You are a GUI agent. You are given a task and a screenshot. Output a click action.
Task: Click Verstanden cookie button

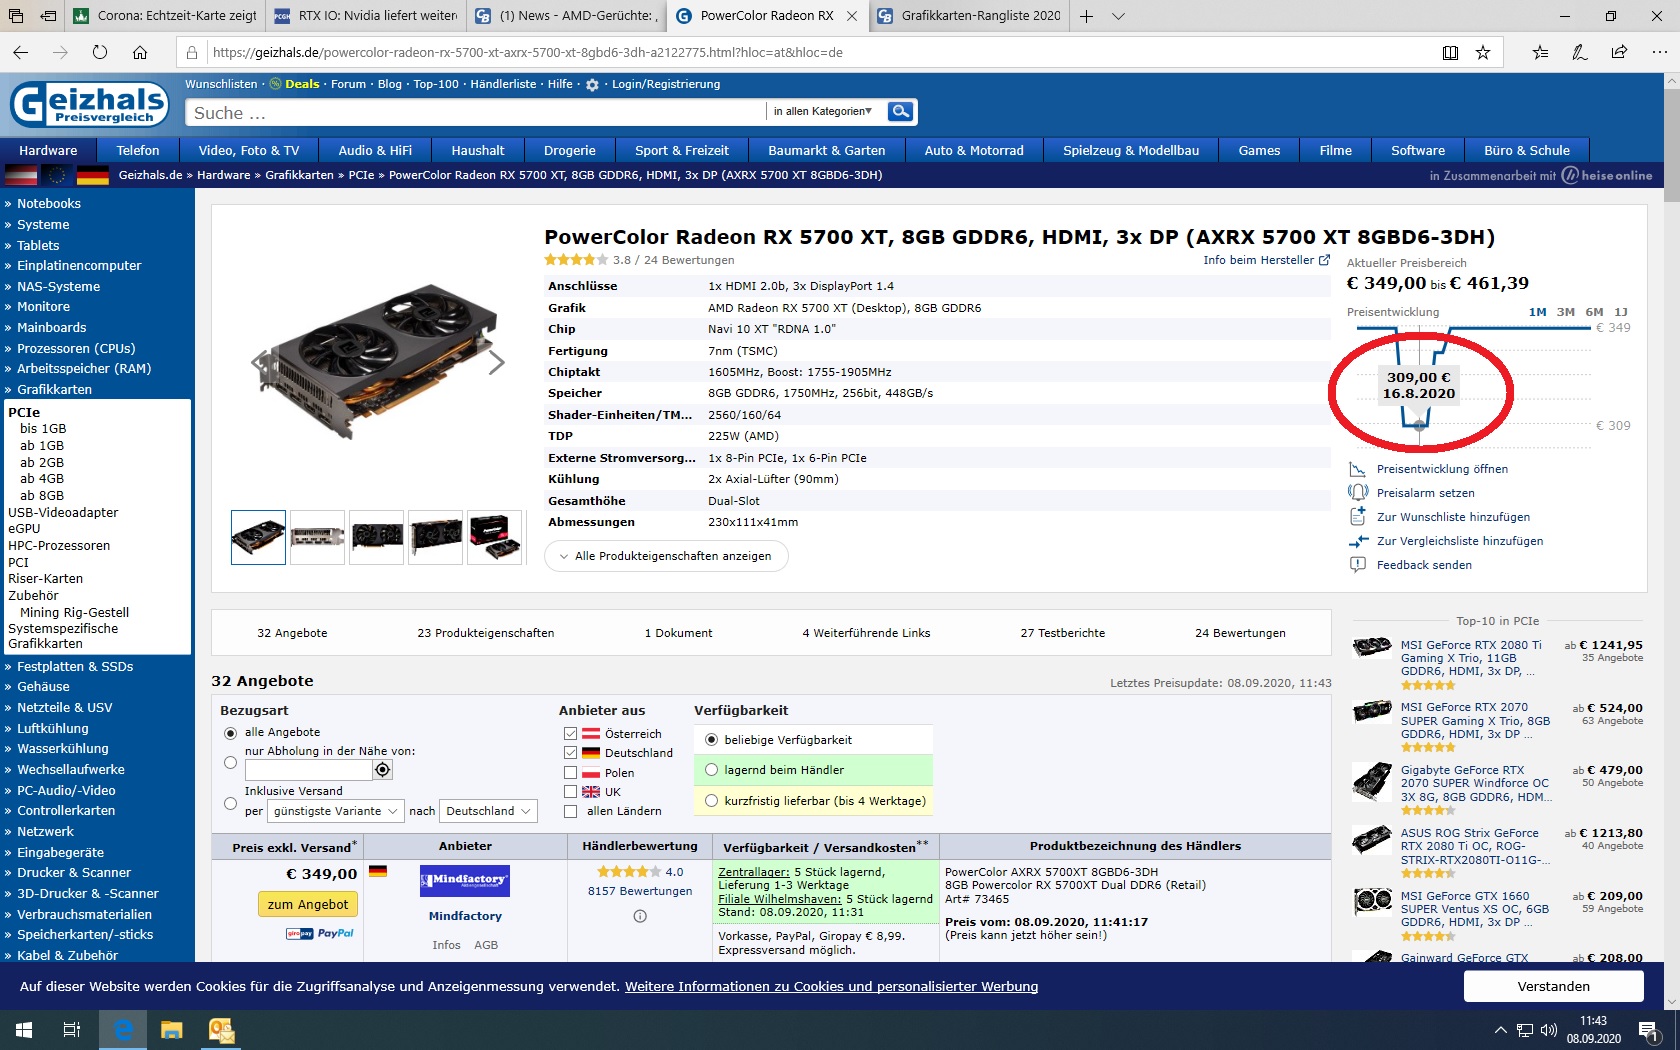click(x=1553, y=986)
